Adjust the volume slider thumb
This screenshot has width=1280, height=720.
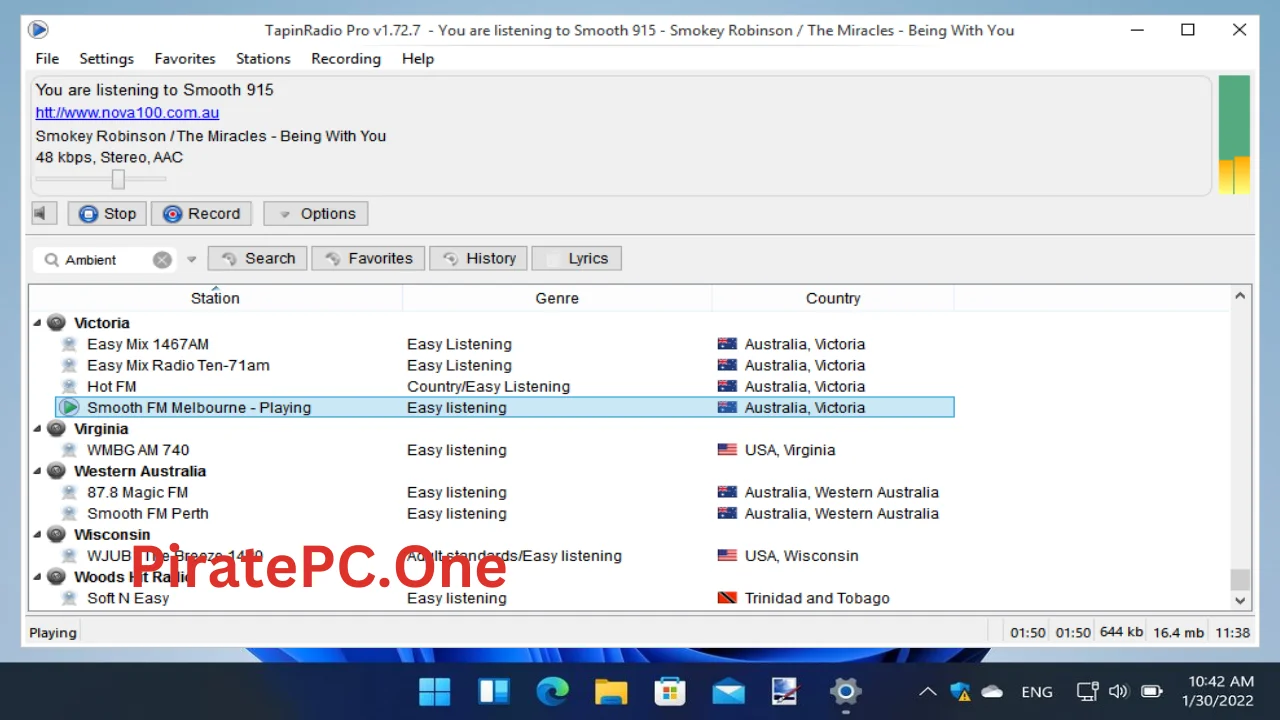pos(118,179)
